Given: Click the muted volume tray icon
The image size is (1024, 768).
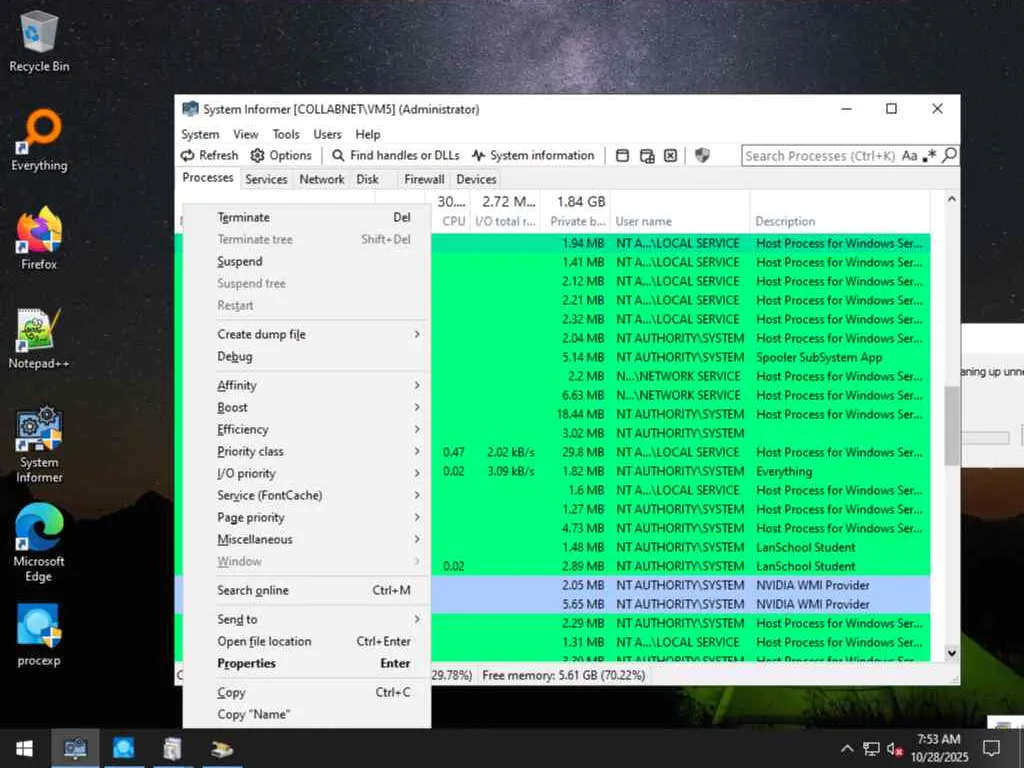Looking at the screenshot, I should pyautogui.click(x=895, y=749).
